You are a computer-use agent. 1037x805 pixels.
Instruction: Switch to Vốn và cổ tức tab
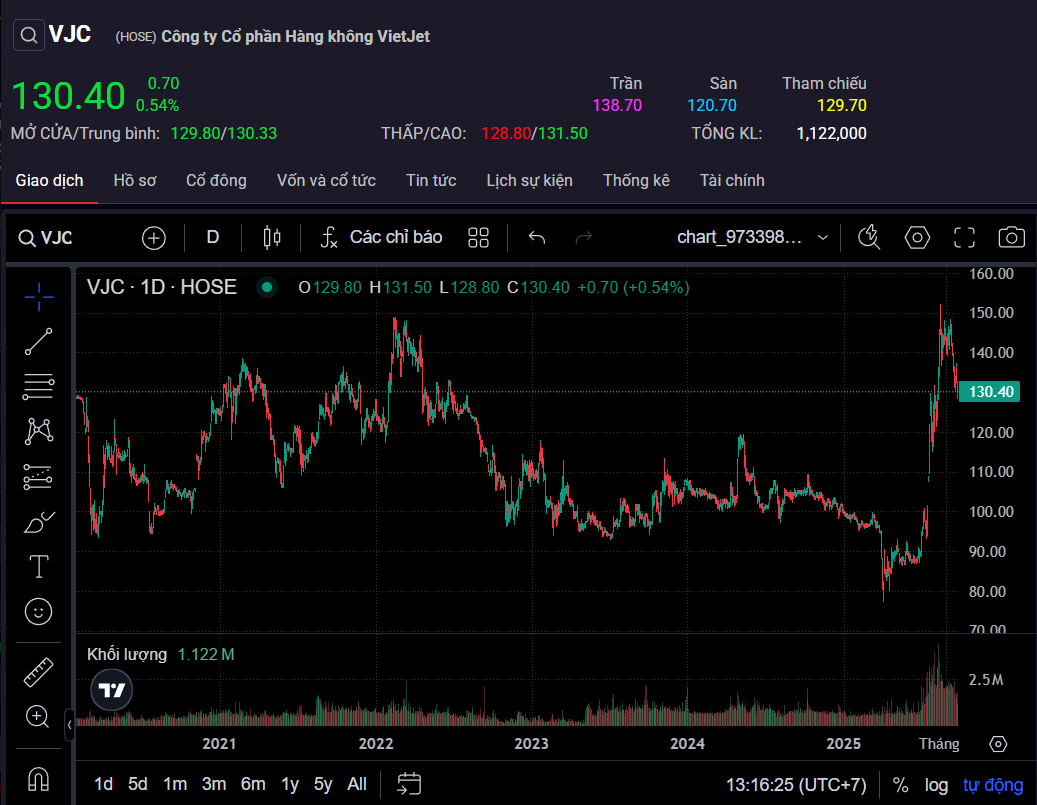(326, 181)
